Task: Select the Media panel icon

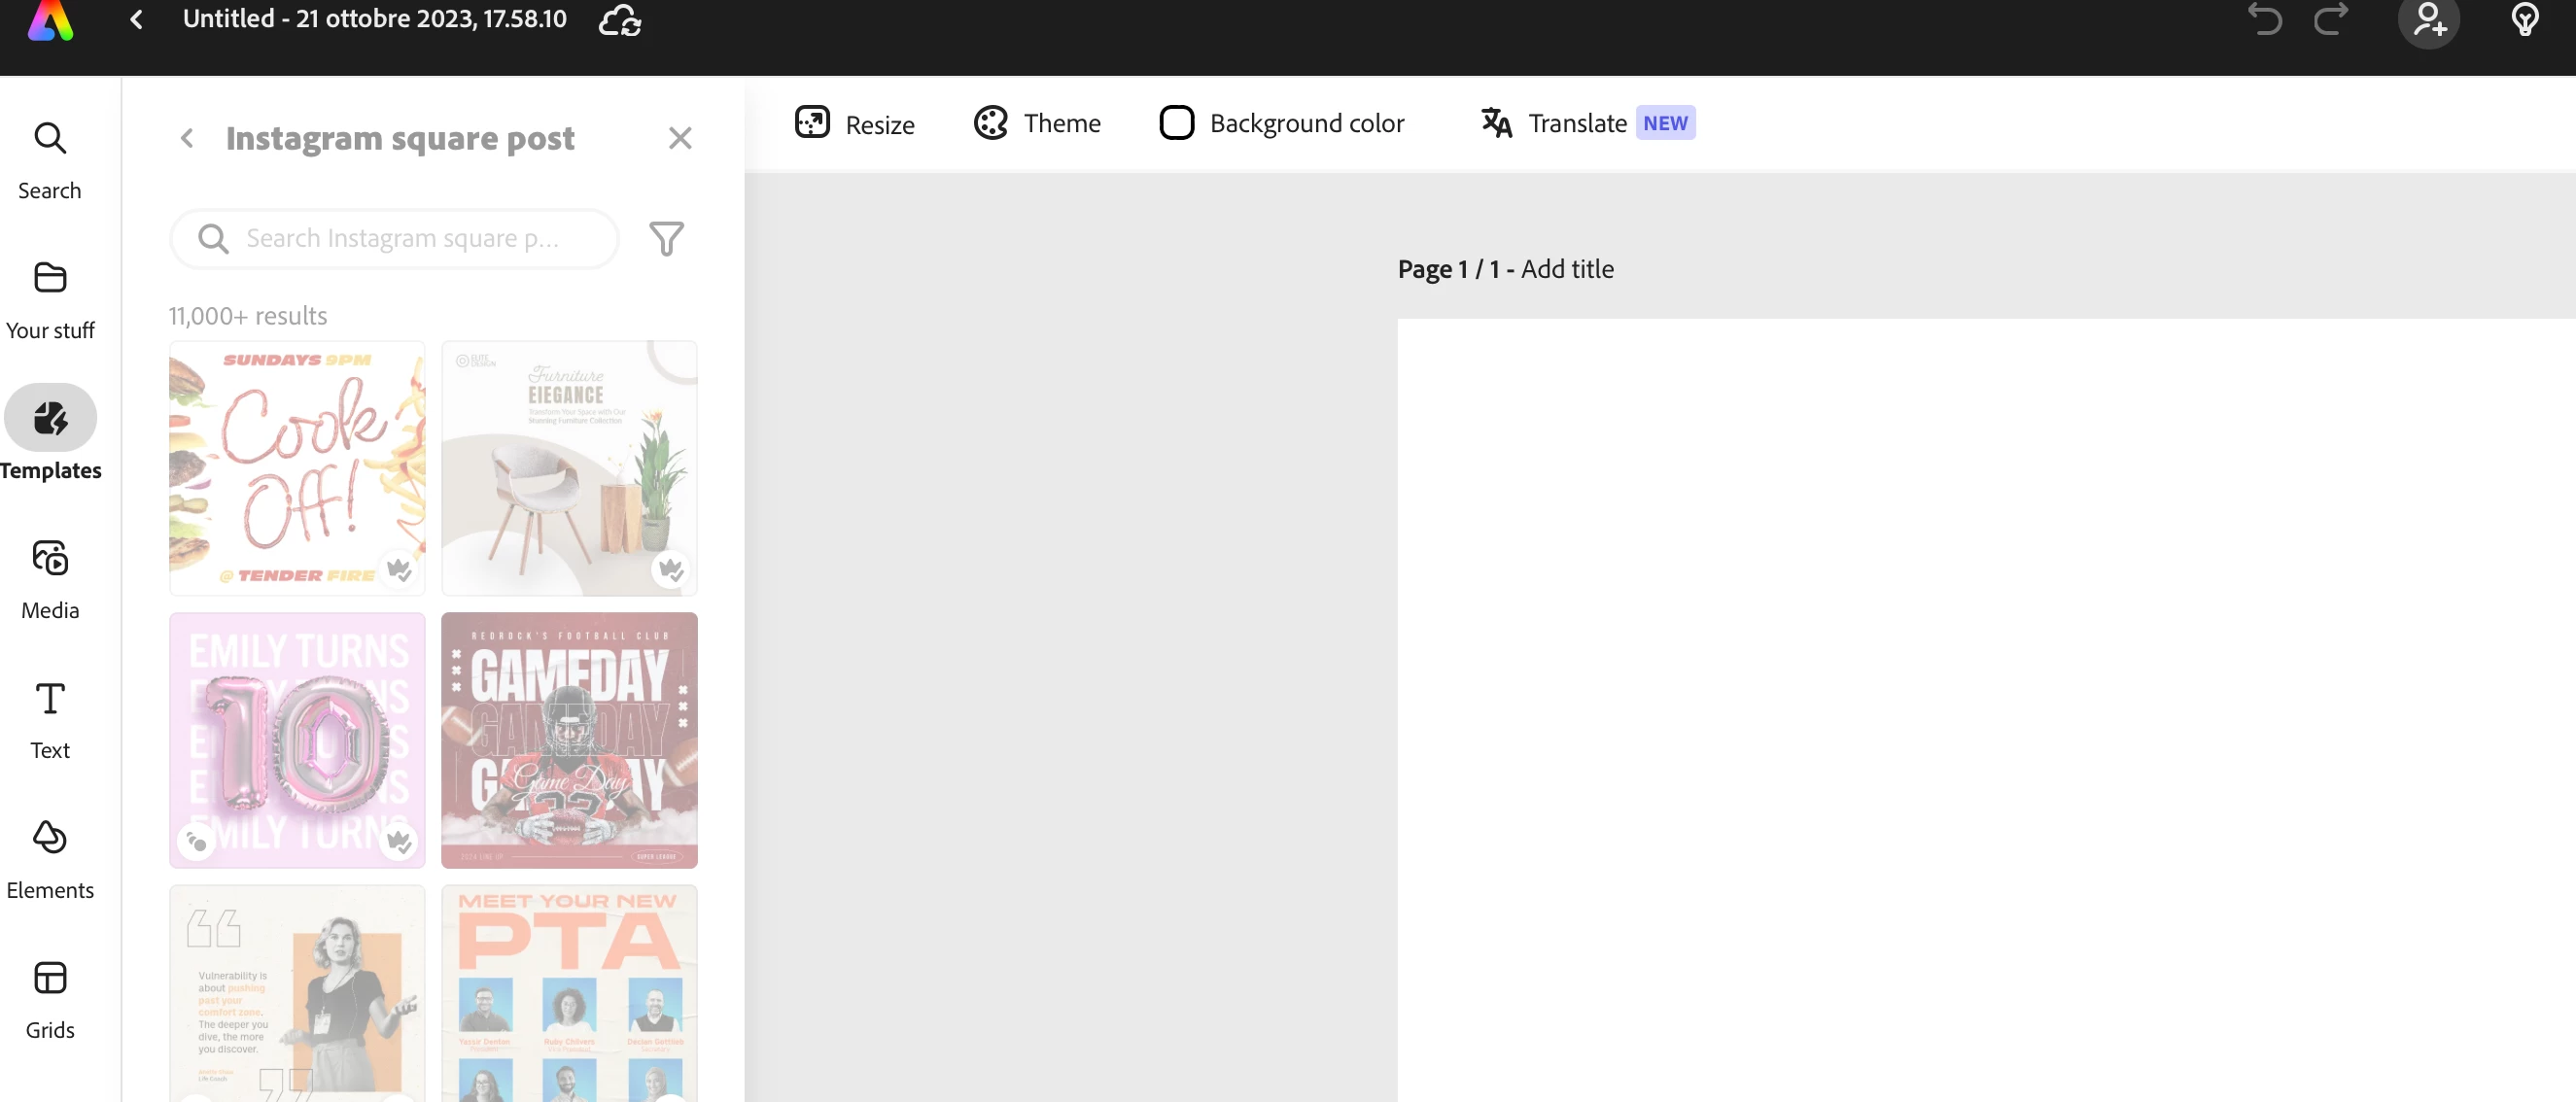Action: pos(50,578)
